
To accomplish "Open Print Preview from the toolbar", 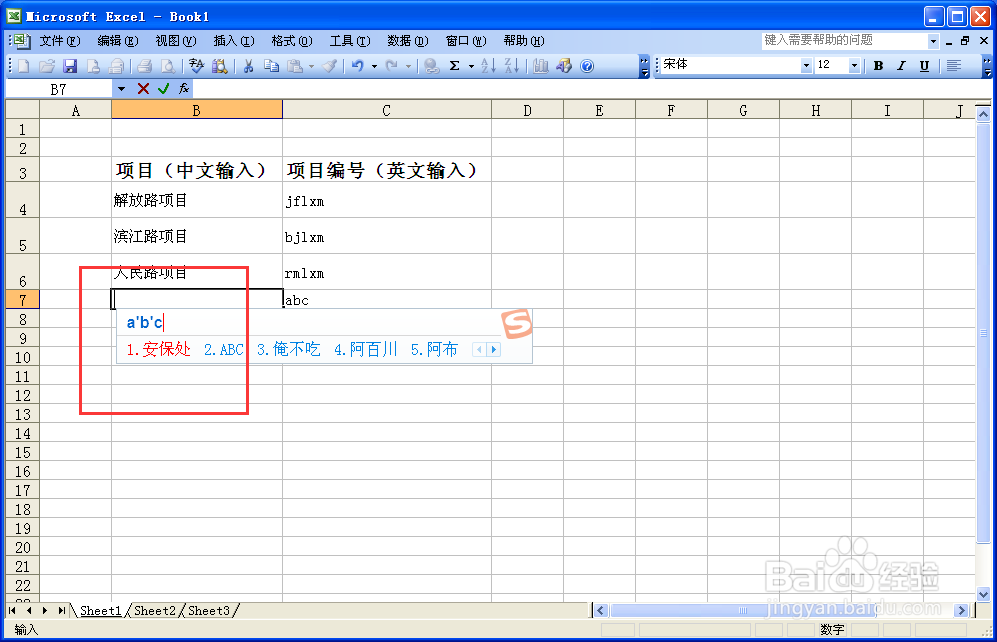I will pos(167,66).
